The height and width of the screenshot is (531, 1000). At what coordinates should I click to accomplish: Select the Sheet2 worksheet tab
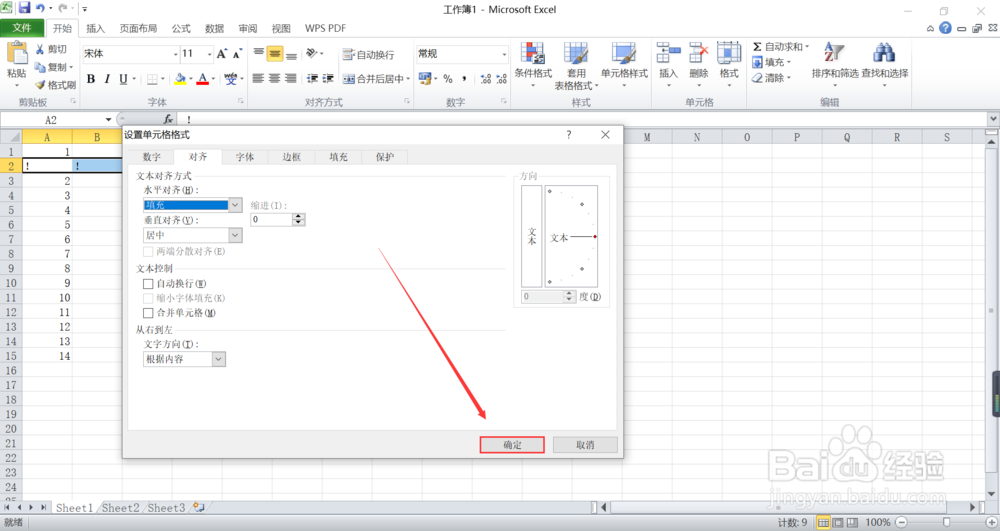[121, 508]
